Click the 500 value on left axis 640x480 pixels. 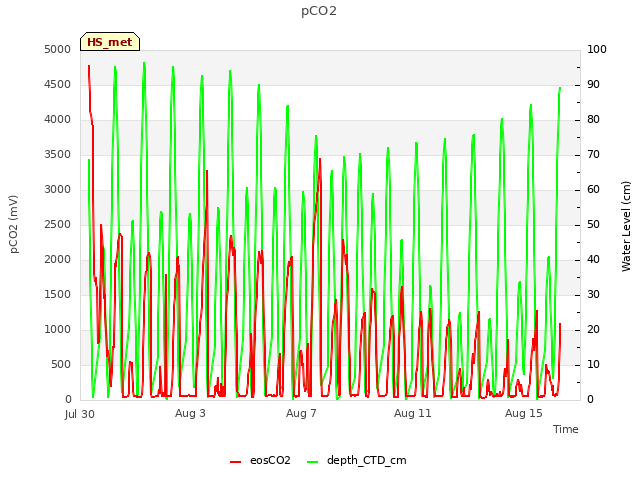click(61, 364)
